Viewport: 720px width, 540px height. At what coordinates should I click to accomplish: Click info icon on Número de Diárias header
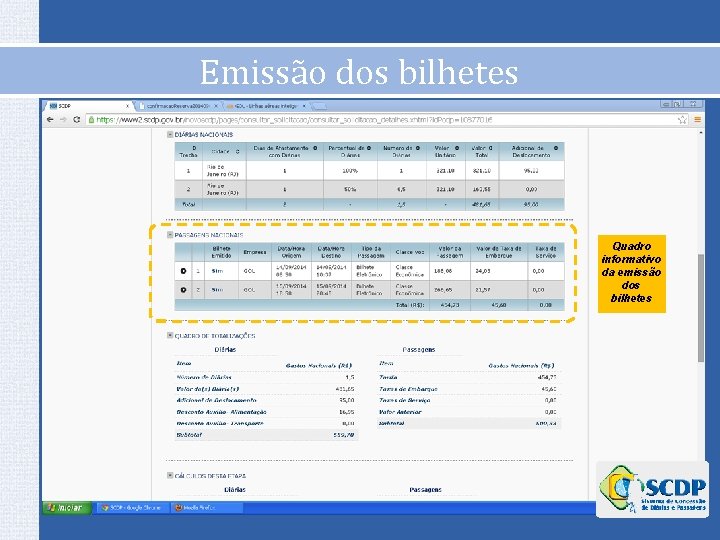point(418,148)
